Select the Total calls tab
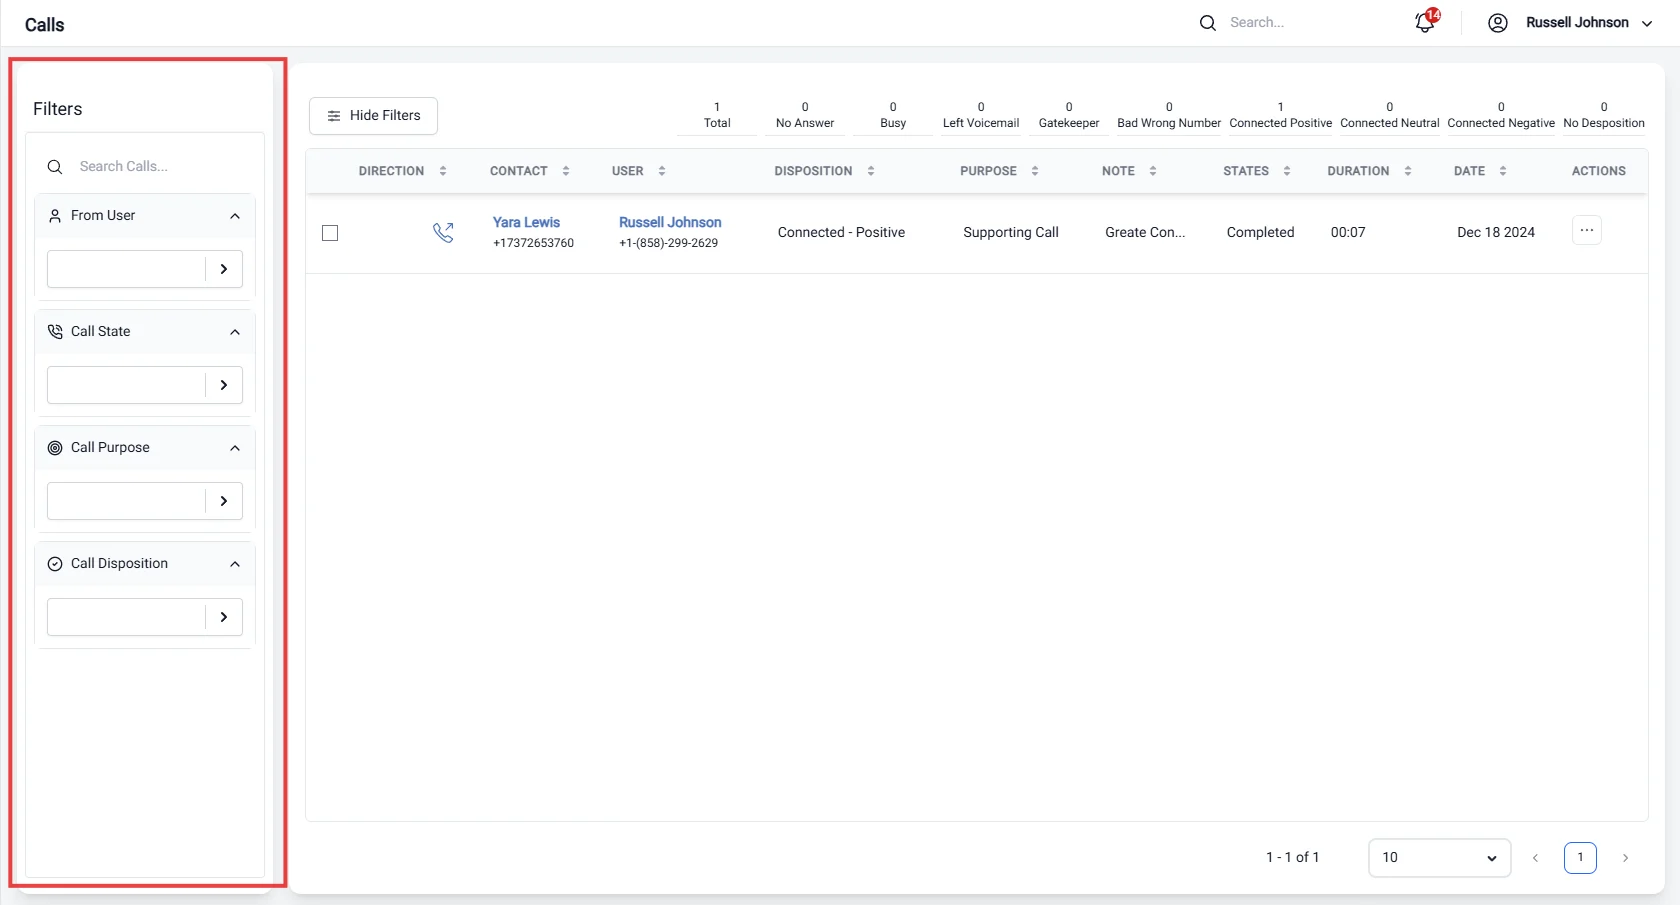 pyautogui.click(x=717, y=115)
